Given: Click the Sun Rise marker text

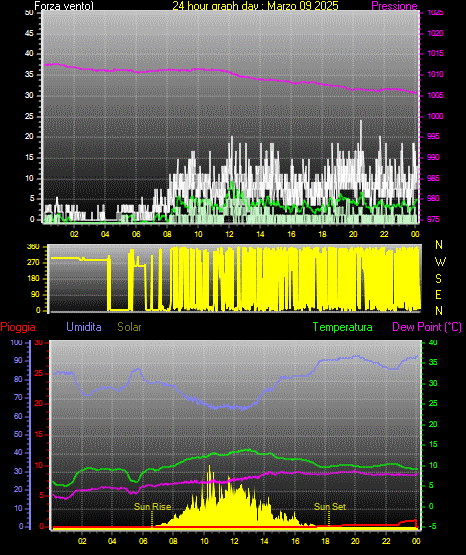Looking at the screenshot, I should click(153, 507).
